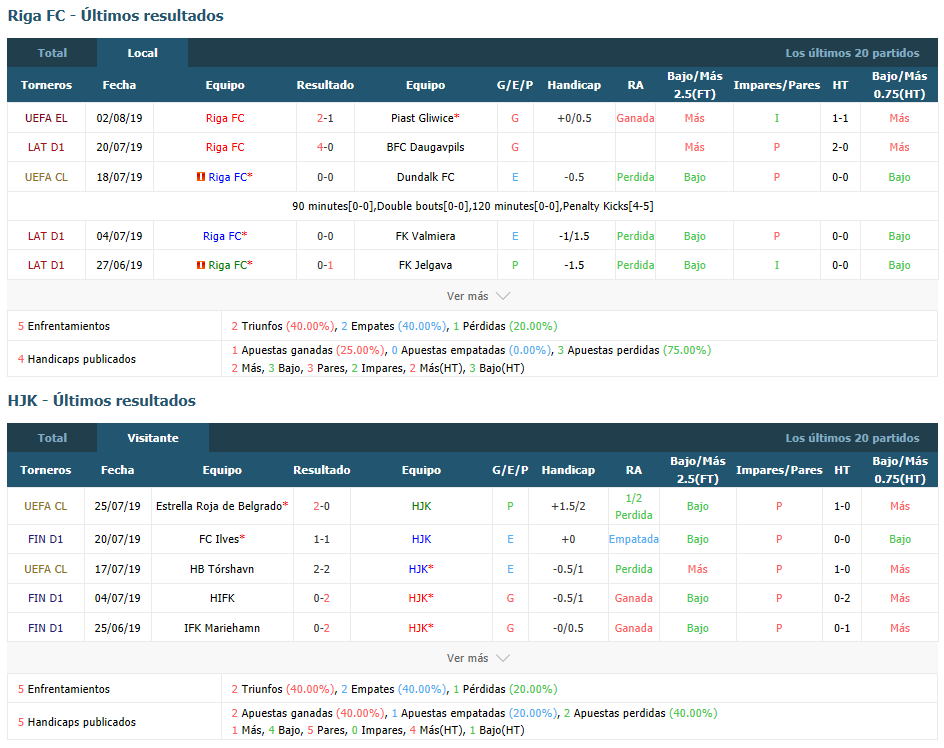Click Riga FC team name in 02/08/19 row
Viewport: 944px width, 748px height.
[x=225, y=118]
